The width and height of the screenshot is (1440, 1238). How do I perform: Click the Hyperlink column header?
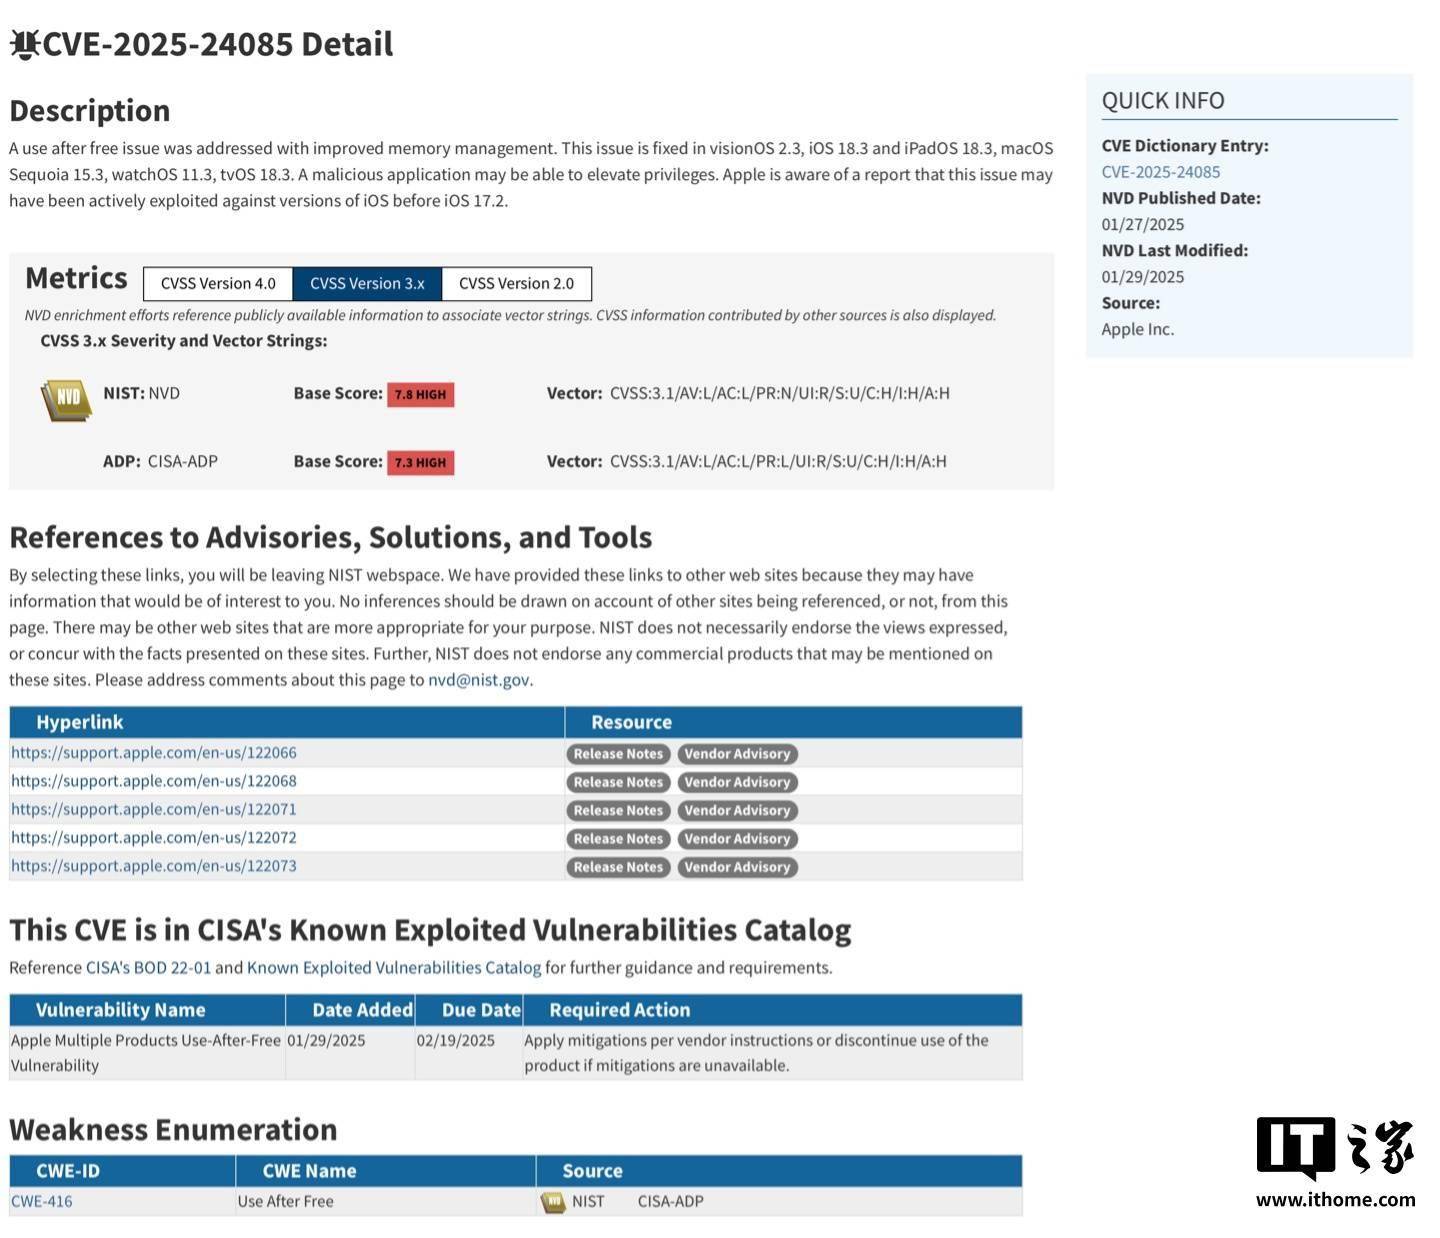click(x=287, y=722)
